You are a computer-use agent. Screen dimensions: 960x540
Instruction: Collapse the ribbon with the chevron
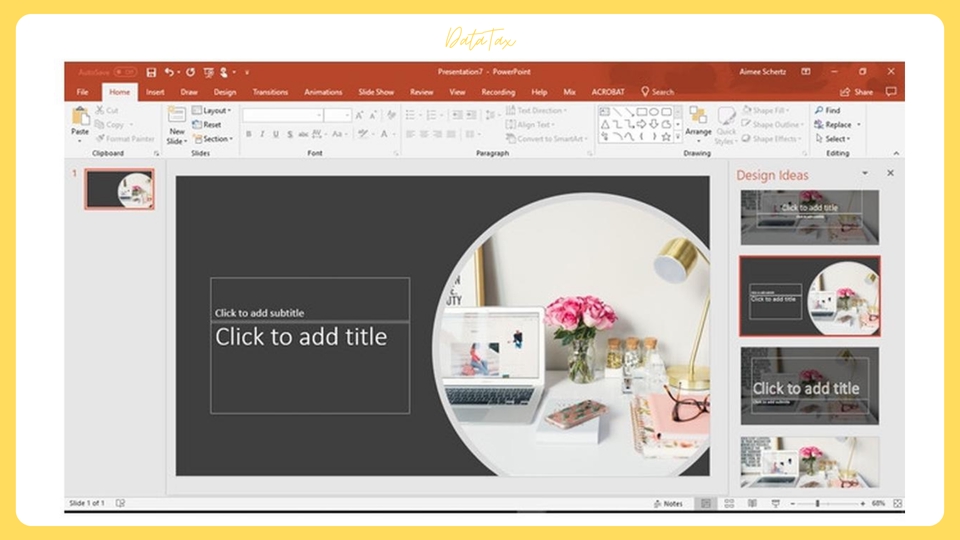pyautogui.click(x=896, y=154)
